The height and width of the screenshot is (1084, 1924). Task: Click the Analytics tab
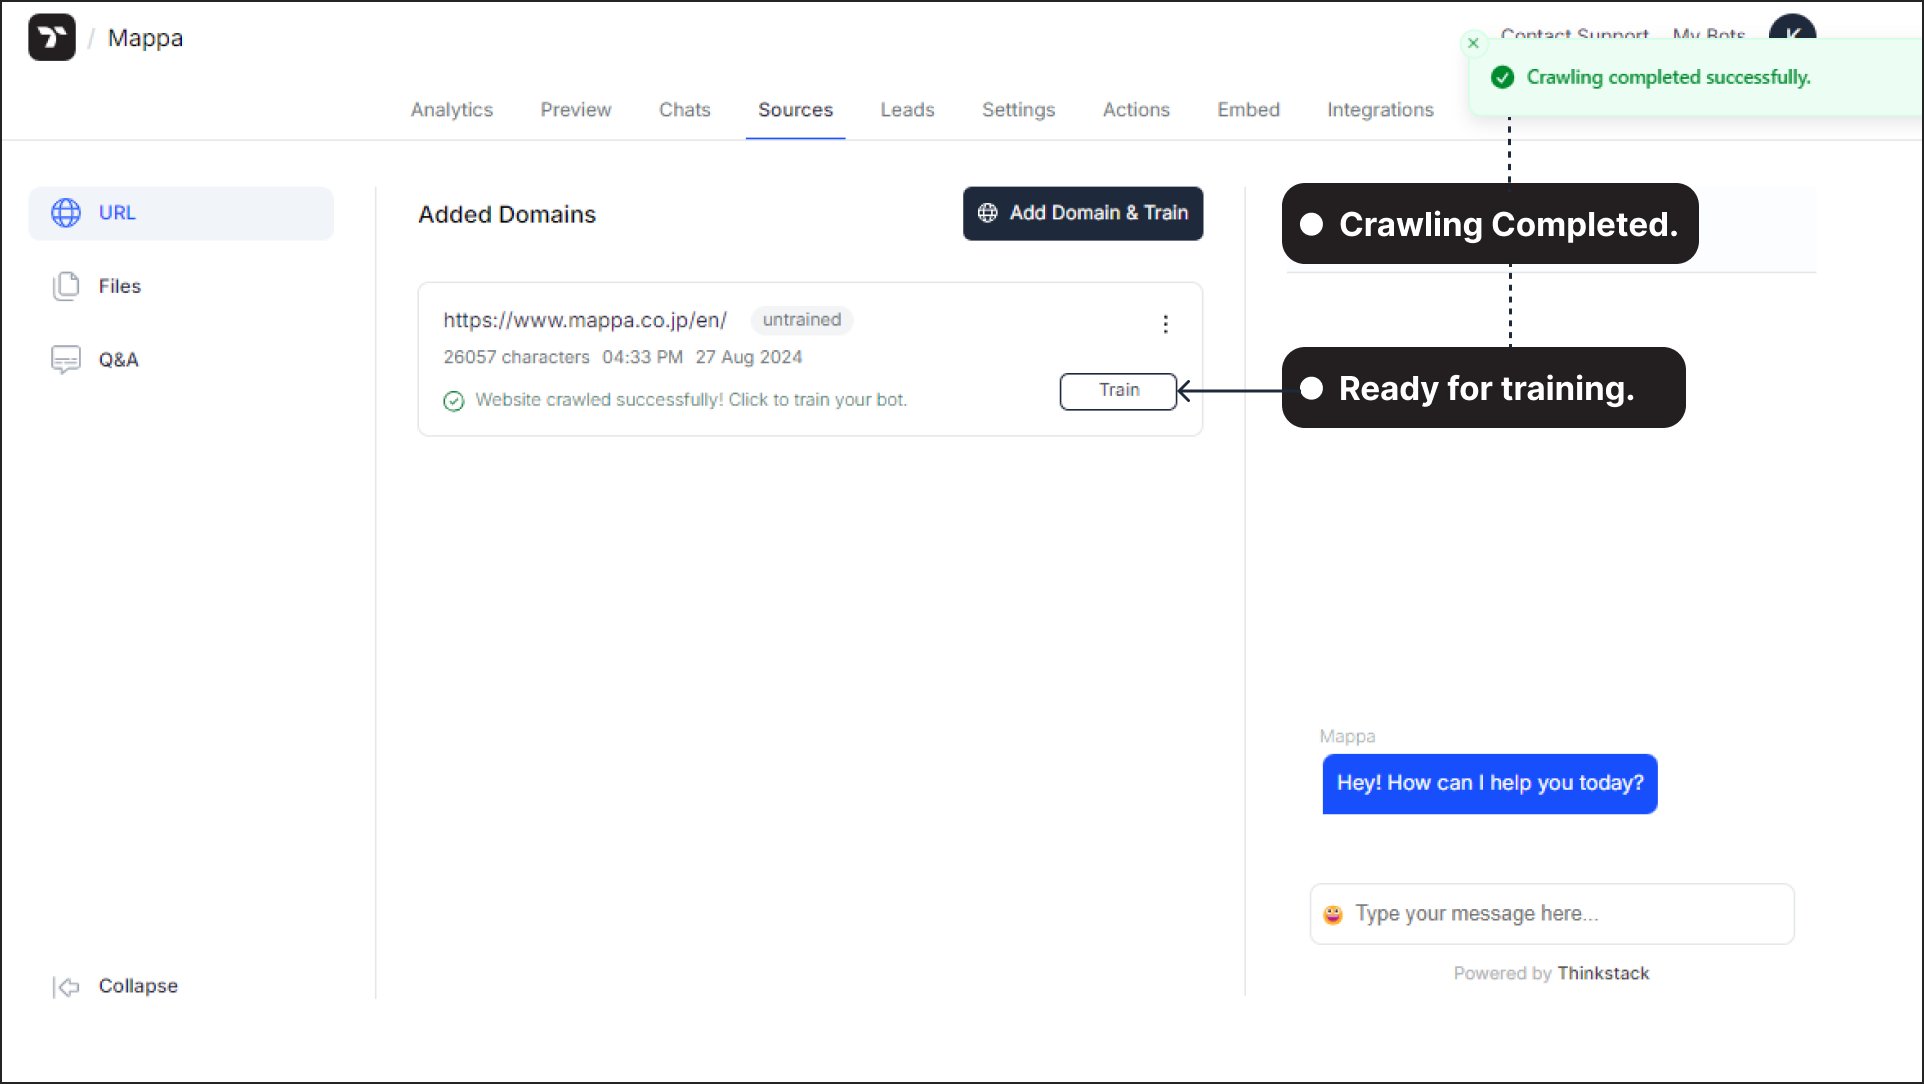(x=452, y=108)
